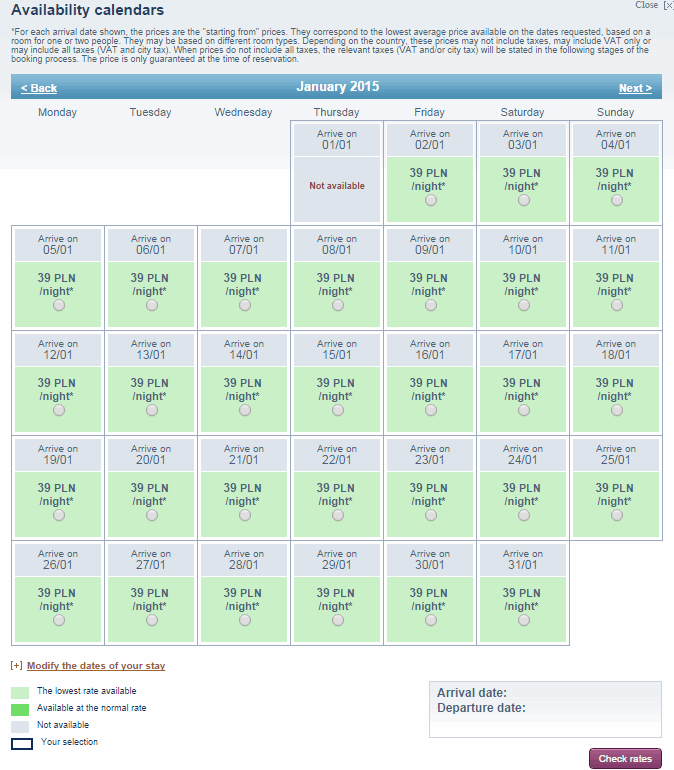Click the Availability calendars title
Image resolution: width=674 pixels, height=770 pixels.
[87, 10]
